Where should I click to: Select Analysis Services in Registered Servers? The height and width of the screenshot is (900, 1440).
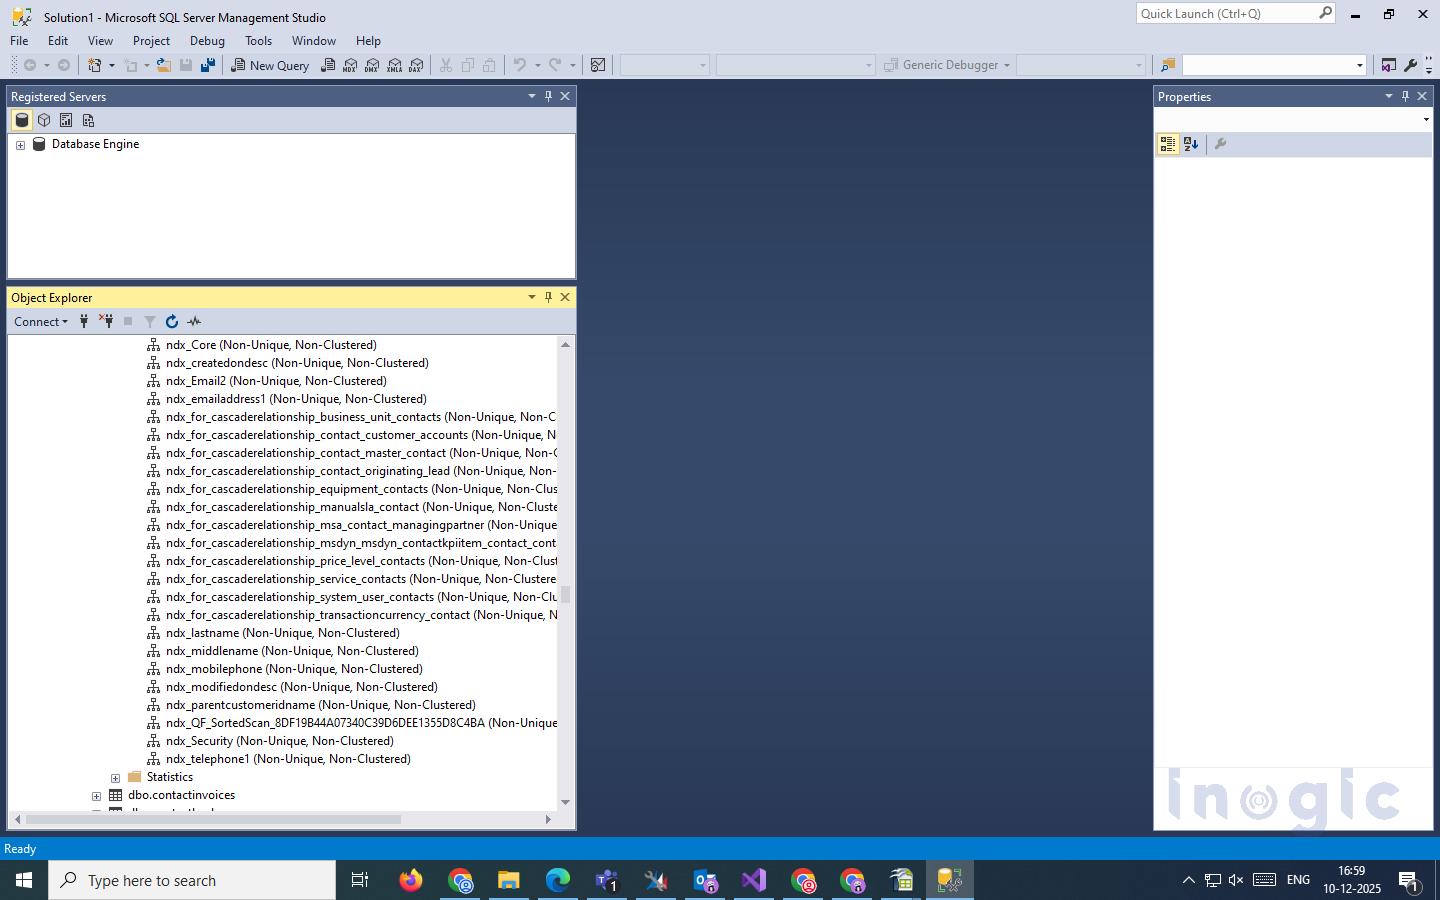pyautogui.click(x=44, y=120)
